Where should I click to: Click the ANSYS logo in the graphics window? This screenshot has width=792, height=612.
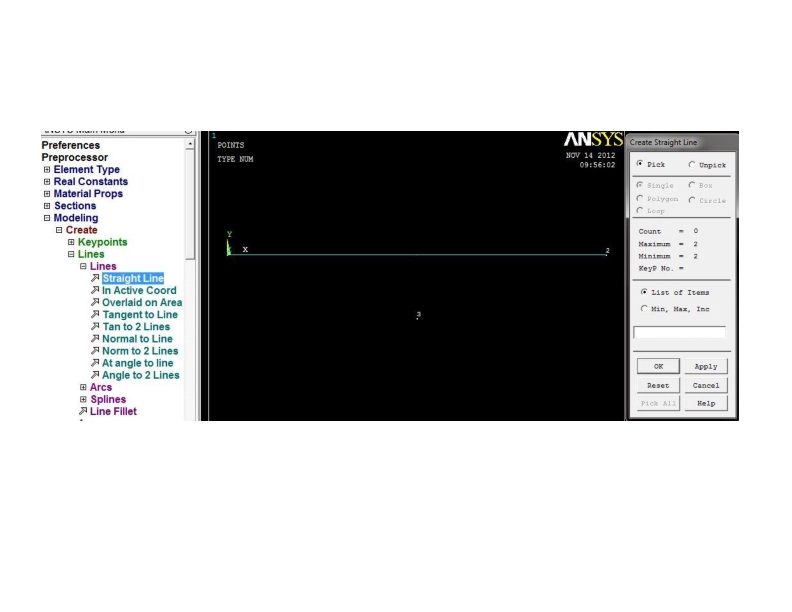[x=593, y=139]
